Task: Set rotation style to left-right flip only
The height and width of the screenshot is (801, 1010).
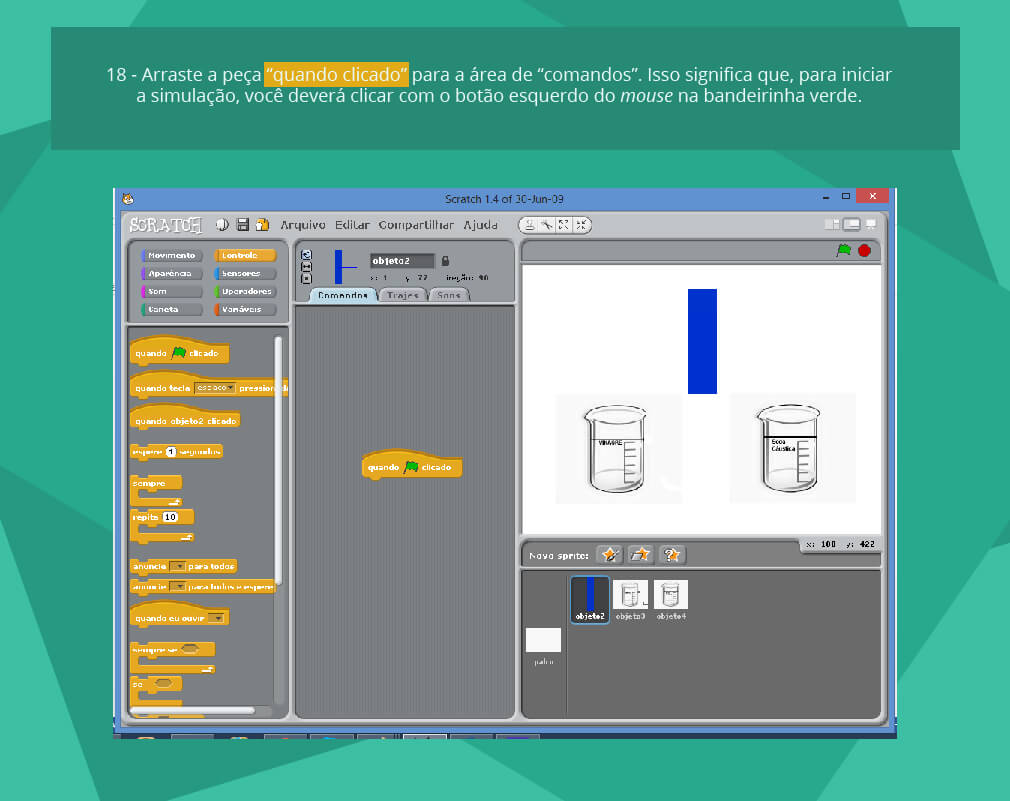Action: click(307, 267)
